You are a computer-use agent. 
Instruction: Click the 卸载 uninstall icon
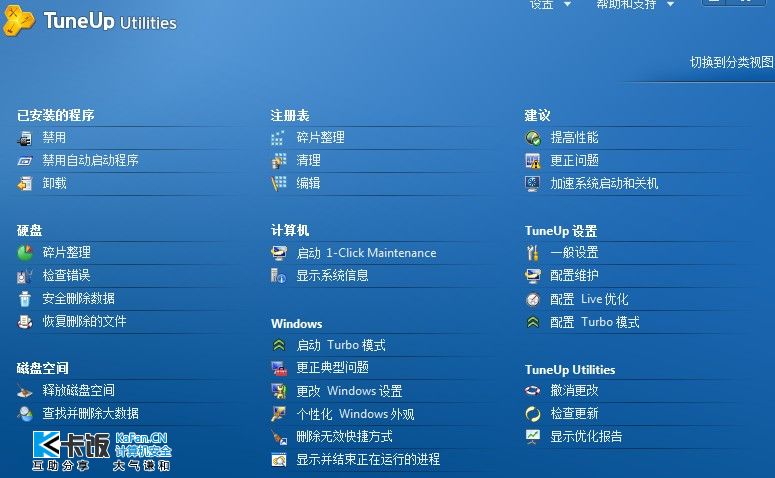point(25,184)
